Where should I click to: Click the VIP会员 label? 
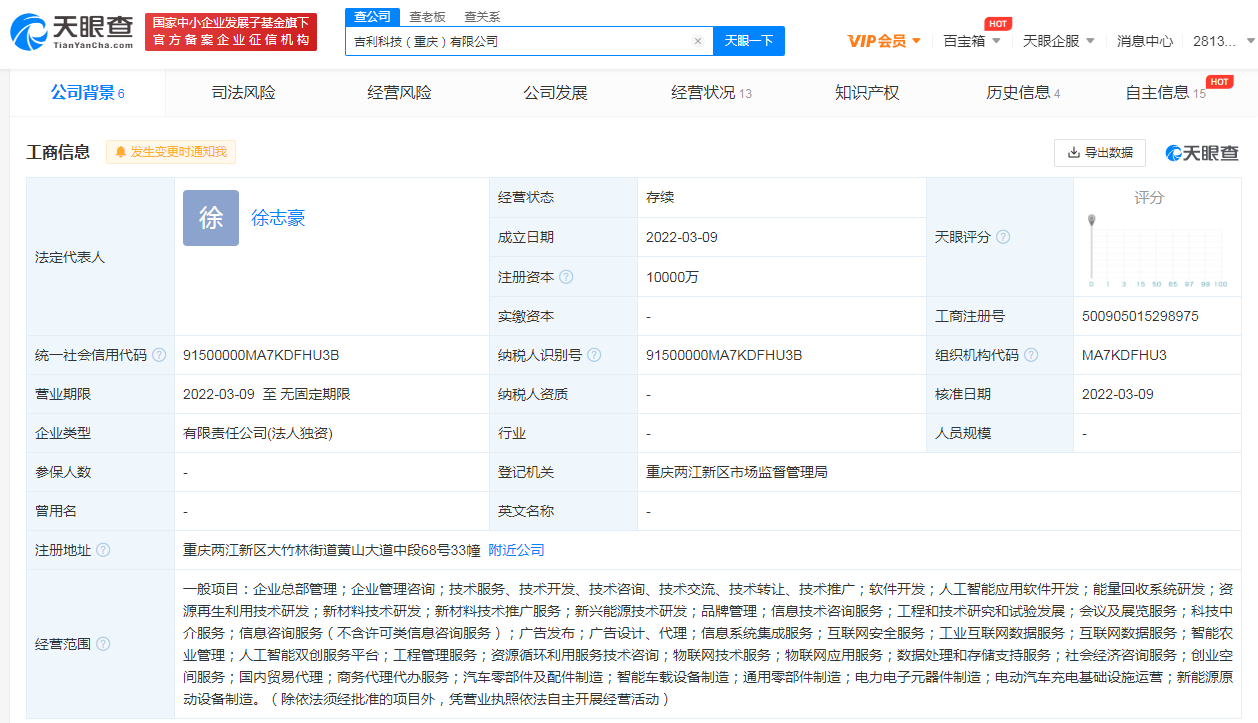pos(876,41)
